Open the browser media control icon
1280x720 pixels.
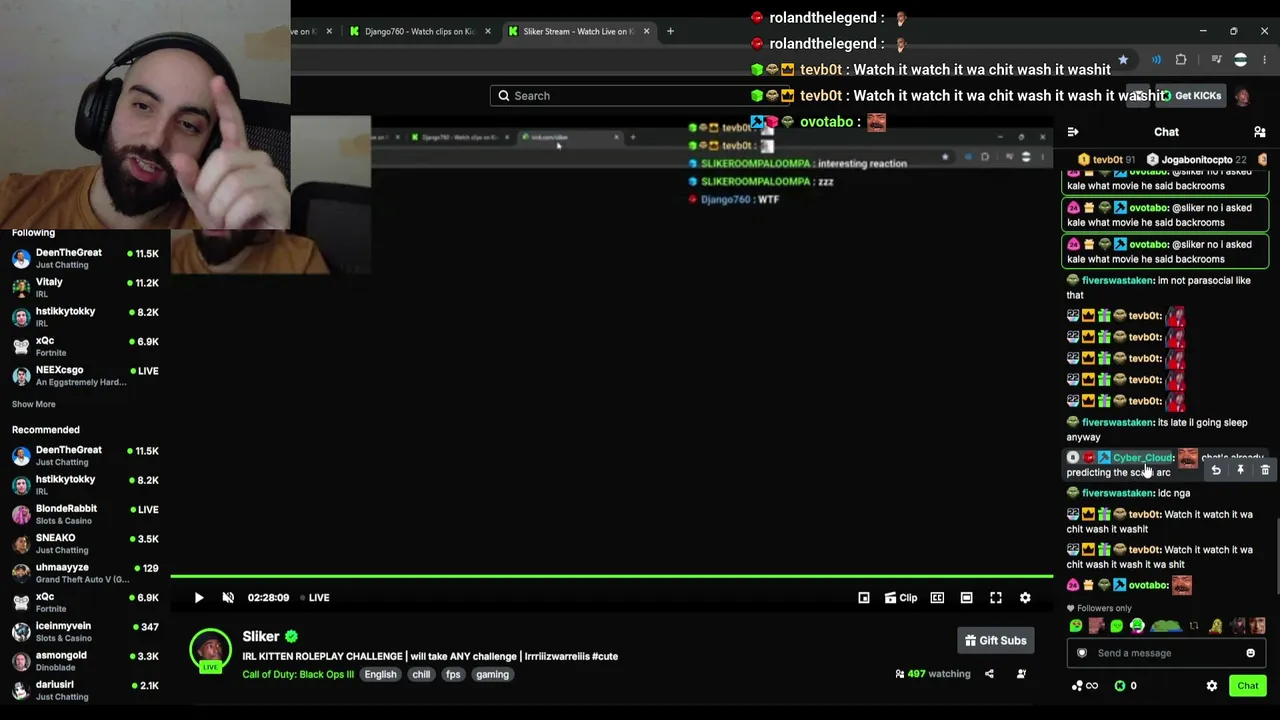point(1216,60)
